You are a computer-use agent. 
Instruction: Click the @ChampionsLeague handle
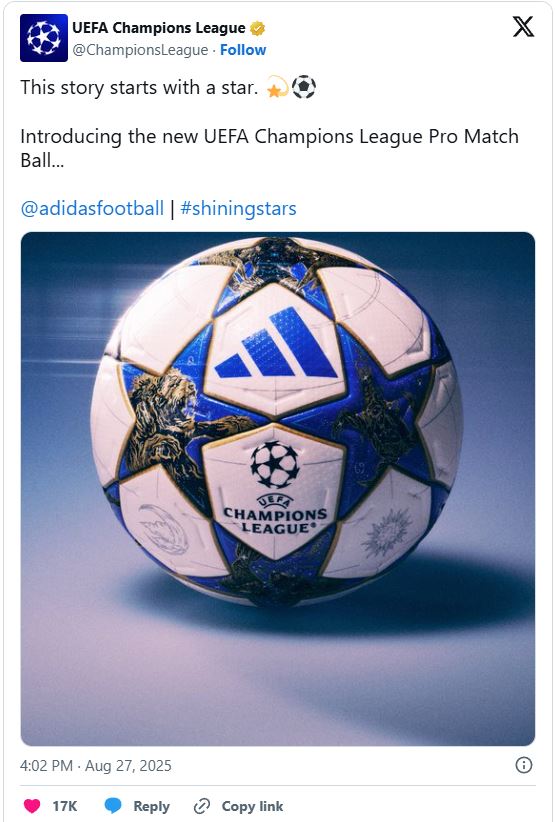point(140,50)
